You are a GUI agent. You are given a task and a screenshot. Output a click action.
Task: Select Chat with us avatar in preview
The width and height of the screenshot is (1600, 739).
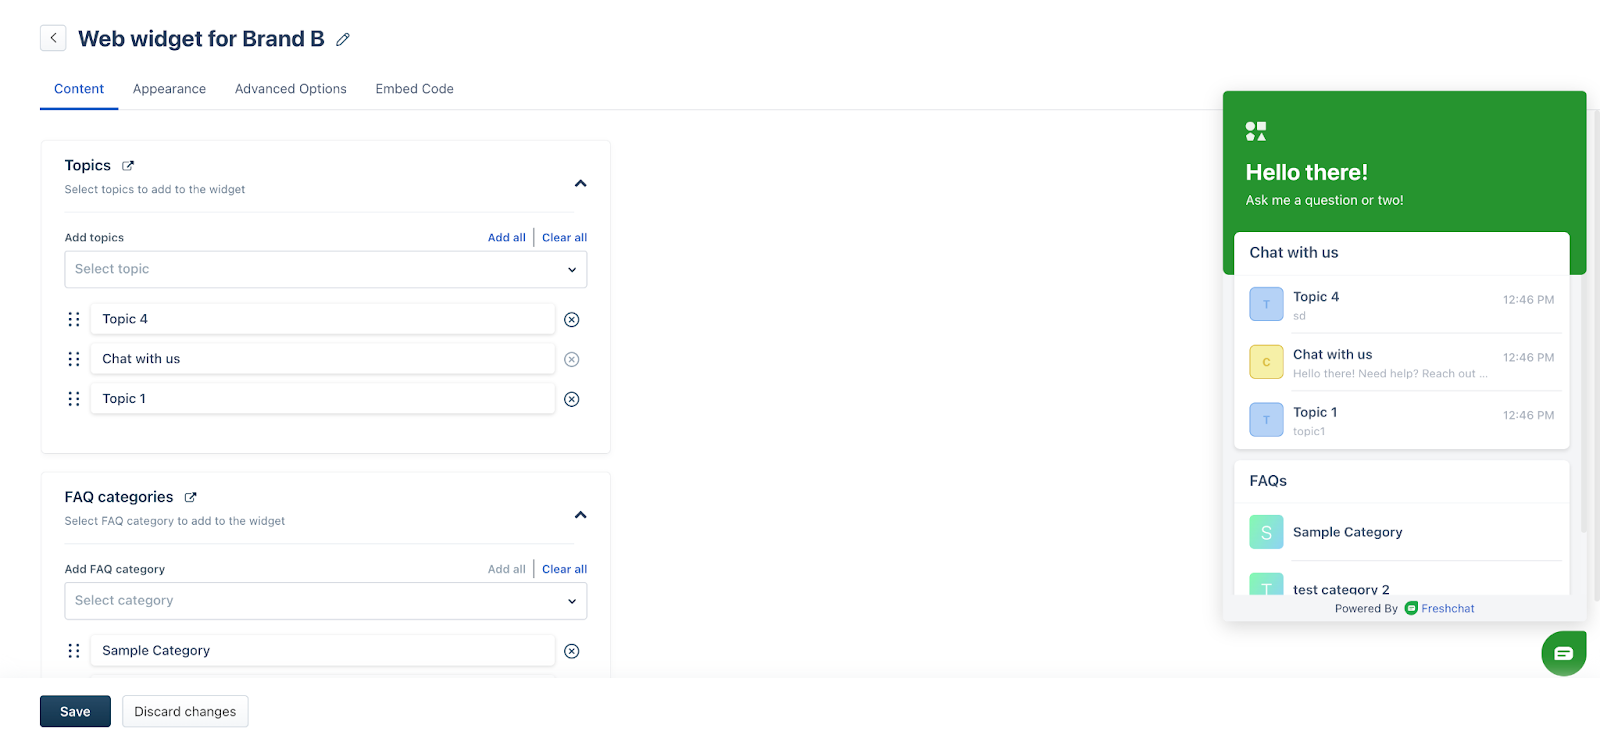[1266, 362]
